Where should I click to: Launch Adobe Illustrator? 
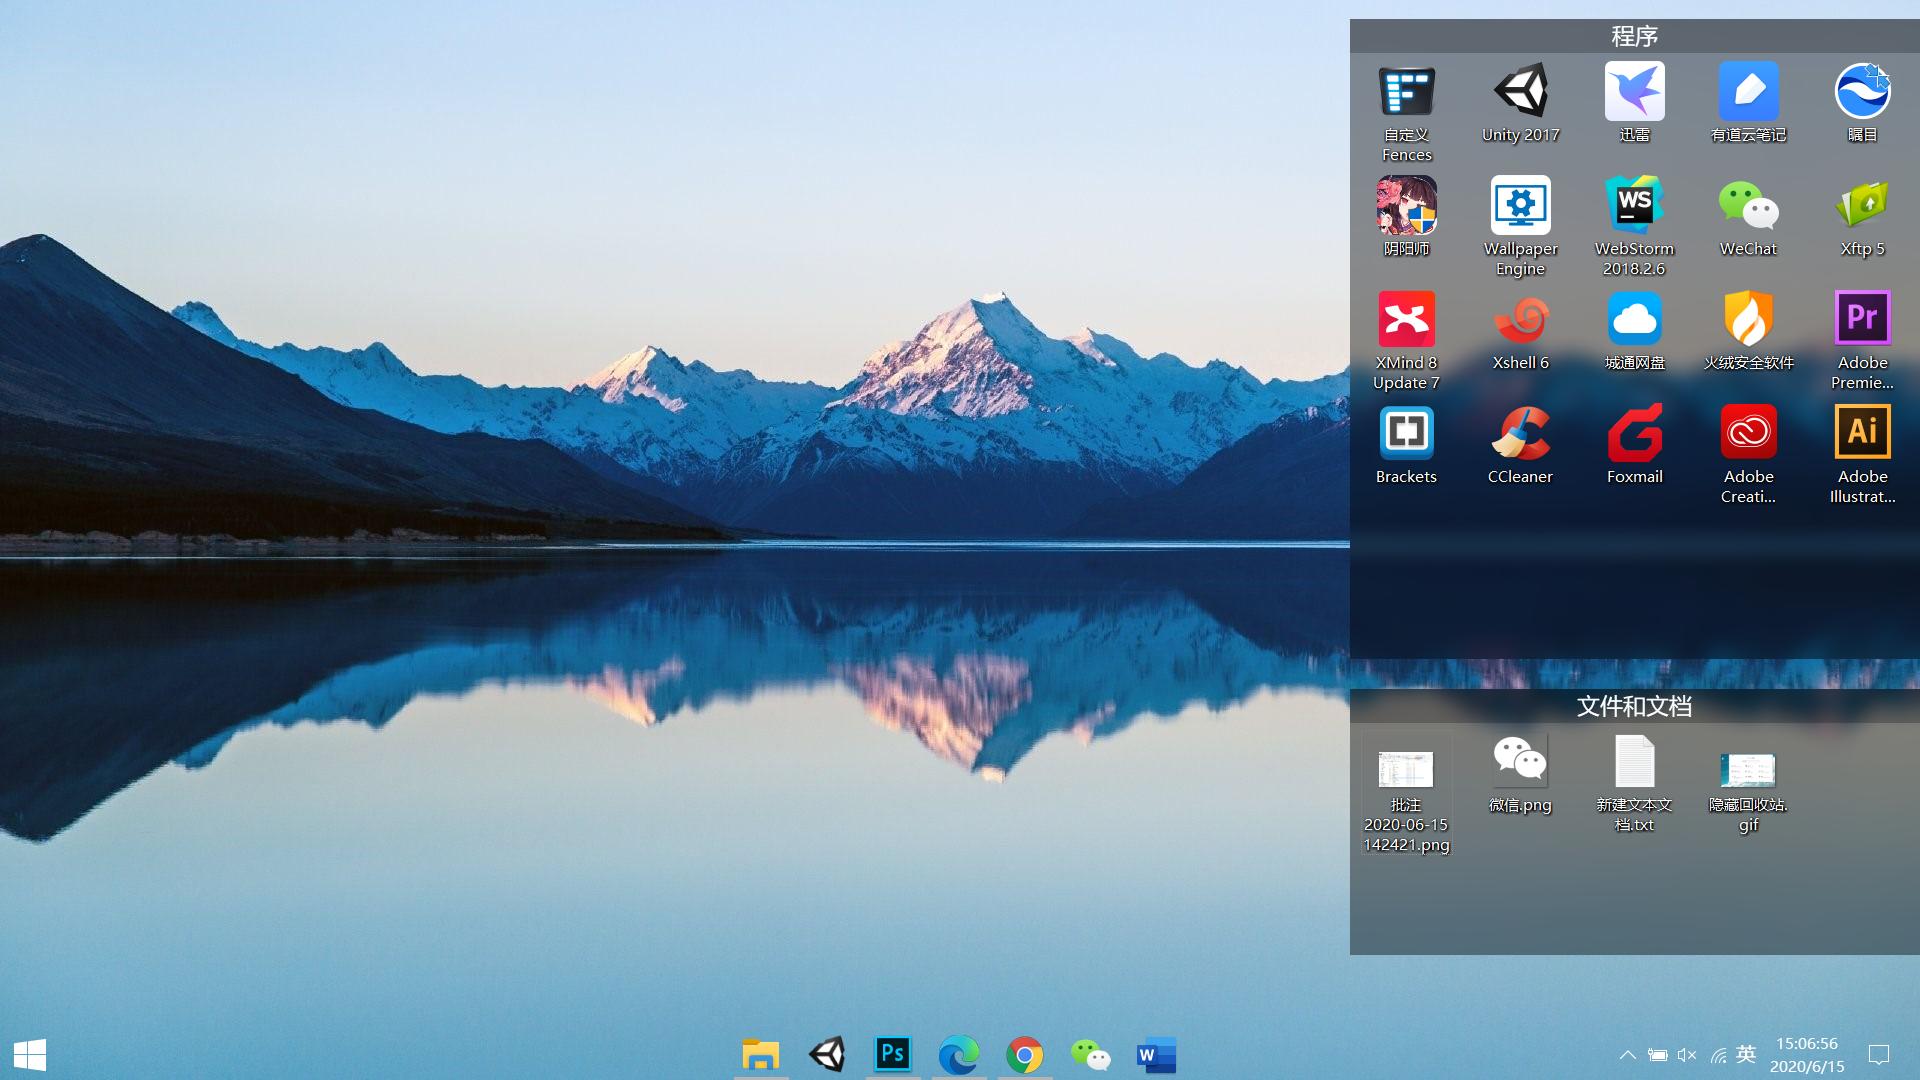[x=1861, y=432]
